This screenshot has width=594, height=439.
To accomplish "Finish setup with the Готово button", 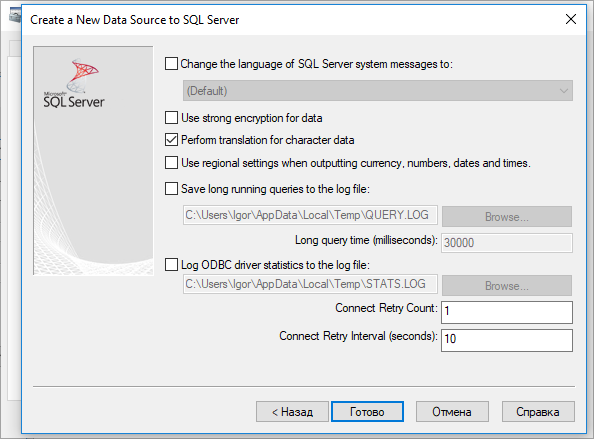I will (367, 412).
